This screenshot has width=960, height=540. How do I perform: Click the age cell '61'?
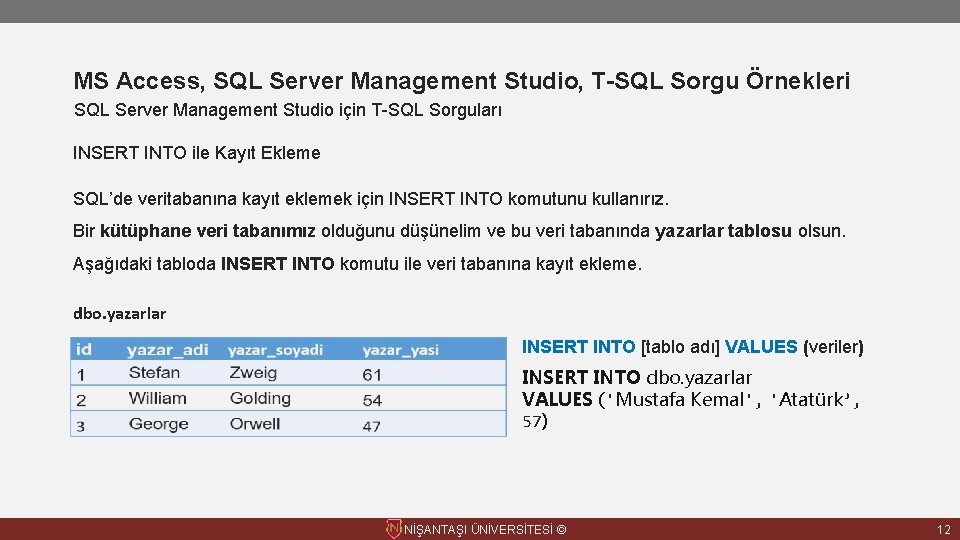(x=372, y=375)
